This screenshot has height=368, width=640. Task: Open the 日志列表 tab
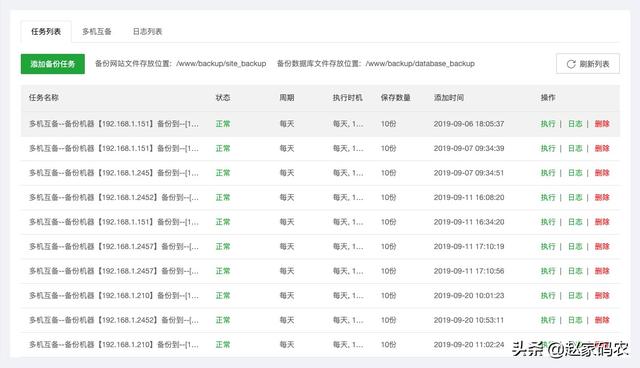coord(147,31)
